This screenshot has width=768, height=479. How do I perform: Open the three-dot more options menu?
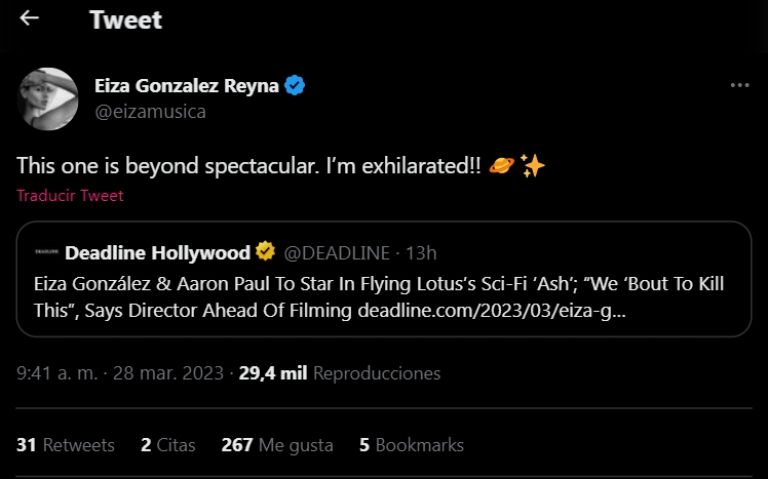[x=739, y=86]
